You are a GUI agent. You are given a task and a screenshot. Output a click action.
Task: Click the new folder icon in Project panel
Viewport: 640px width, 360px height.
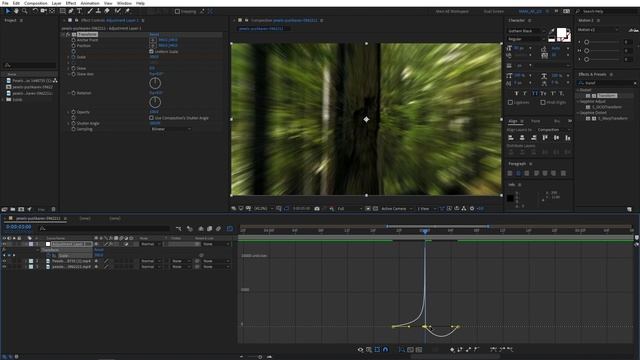(x=13, y=209)
